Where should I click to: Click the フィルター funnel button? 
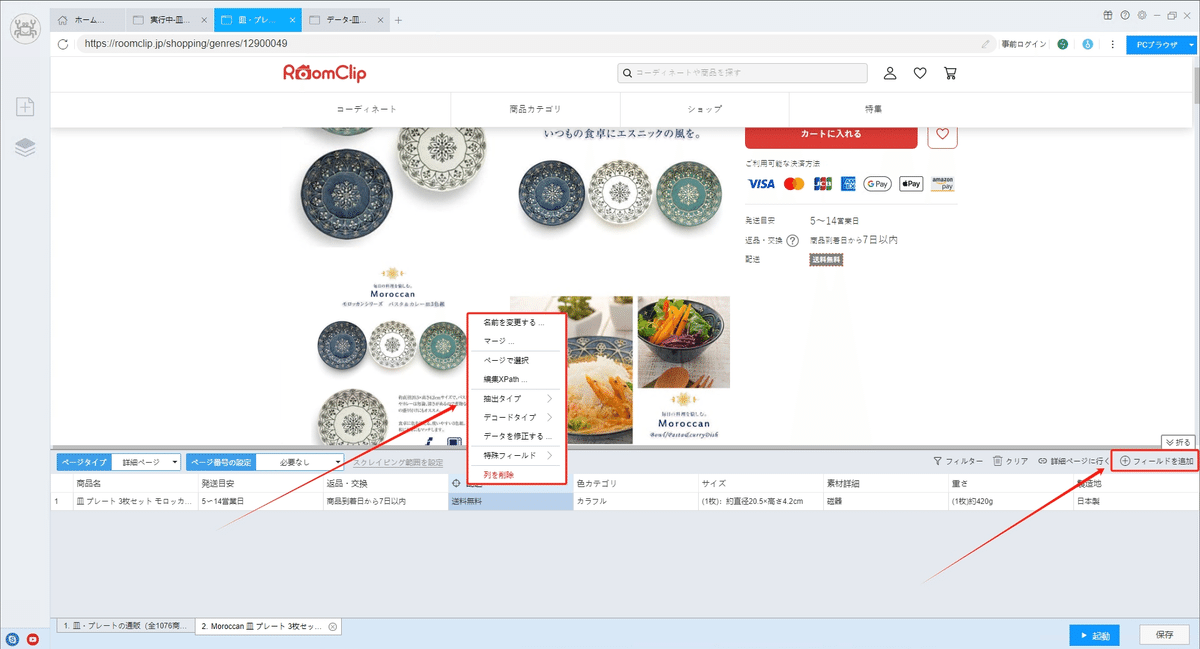tap(957, 461)
